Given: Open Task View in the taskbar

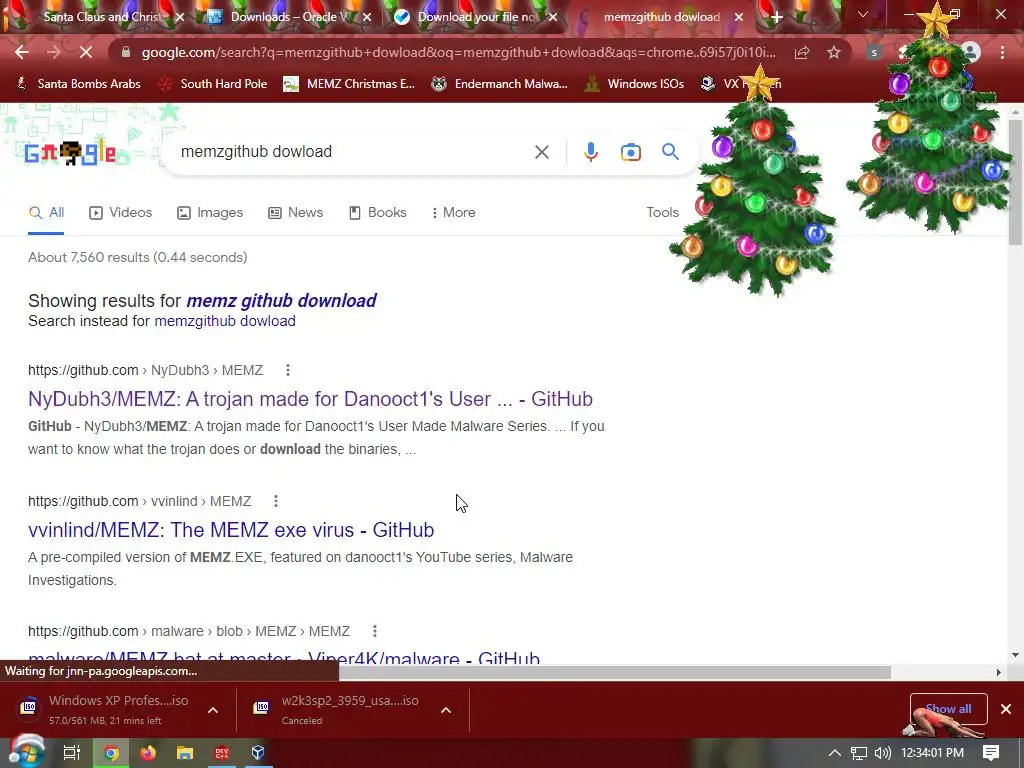Looking at the screenshot, I should point(71,753).
